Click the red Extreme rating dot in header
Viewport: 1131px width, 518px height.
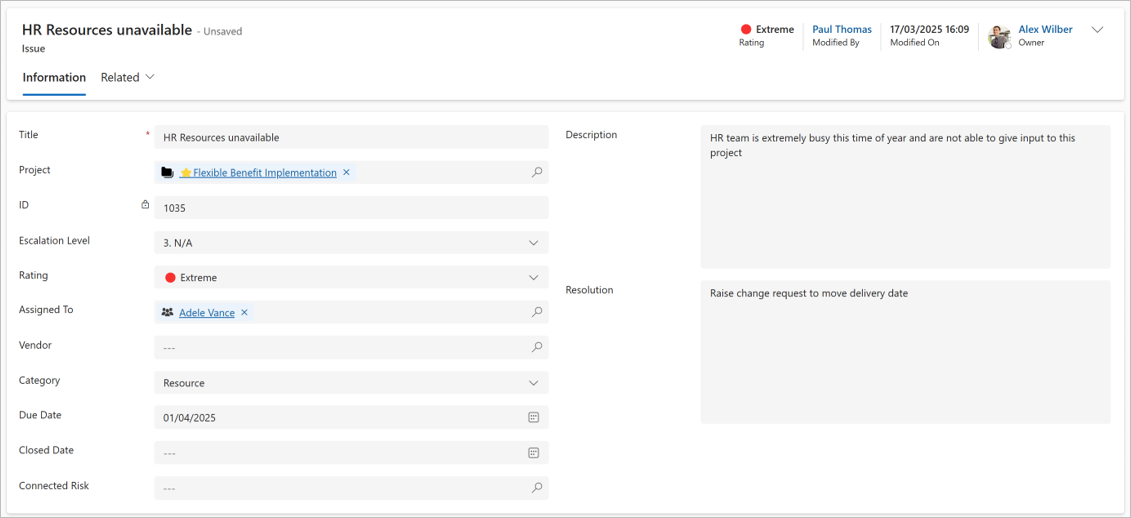pyautogui.click(x=746, y=30)
